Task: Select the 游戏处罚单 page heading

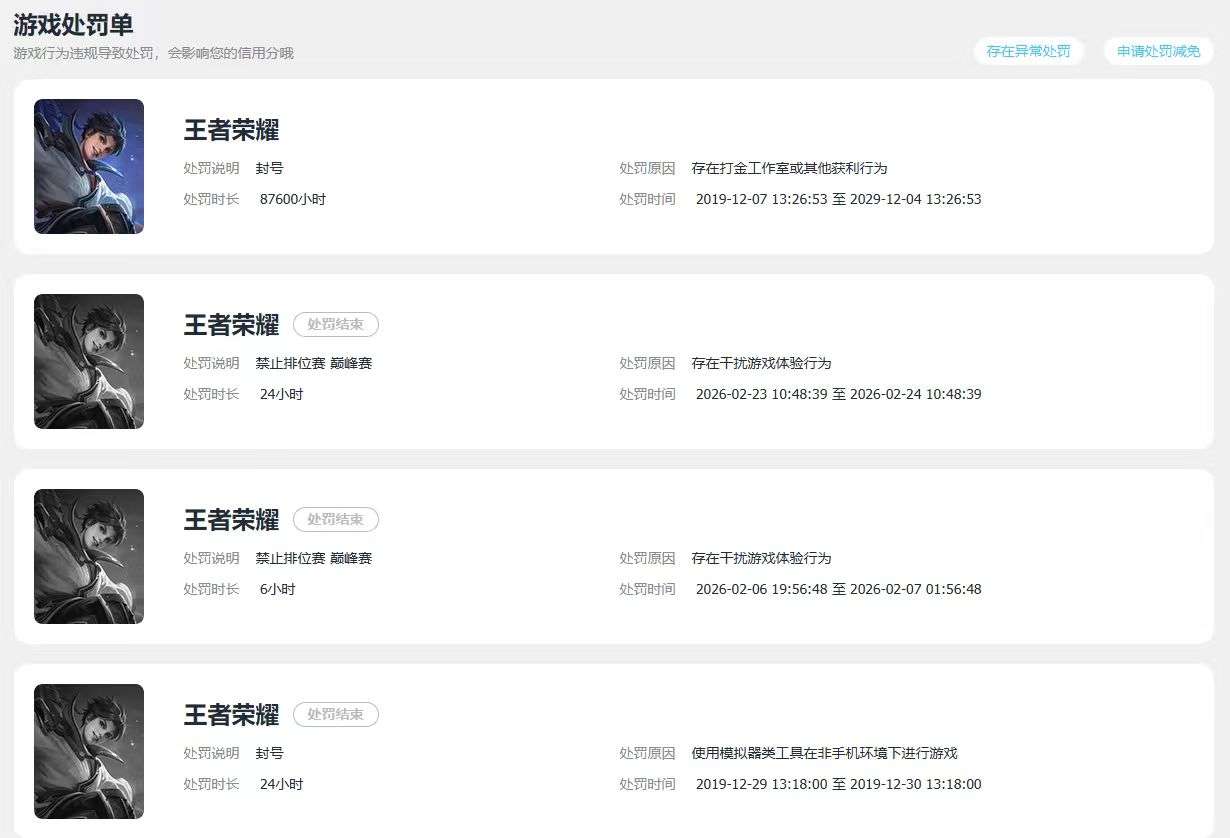Action: point(73,24)
